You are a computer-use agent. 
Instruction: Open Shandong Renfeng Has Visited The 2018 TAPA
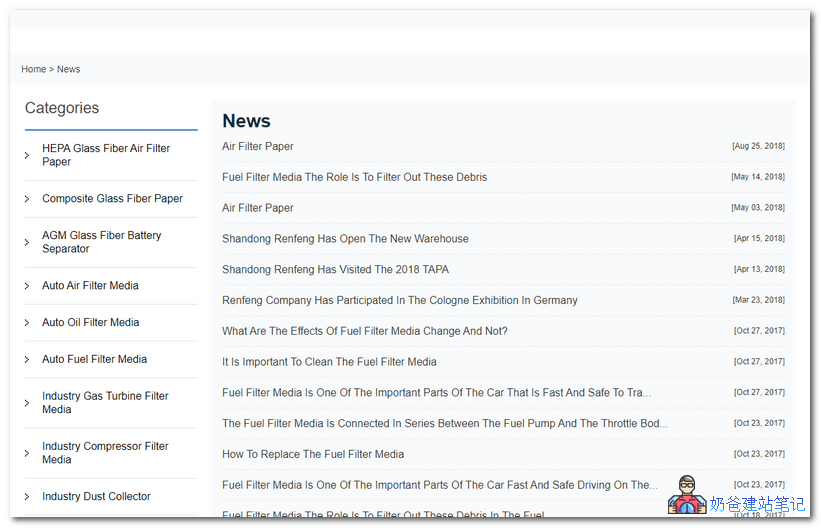(x=335, y=270)
